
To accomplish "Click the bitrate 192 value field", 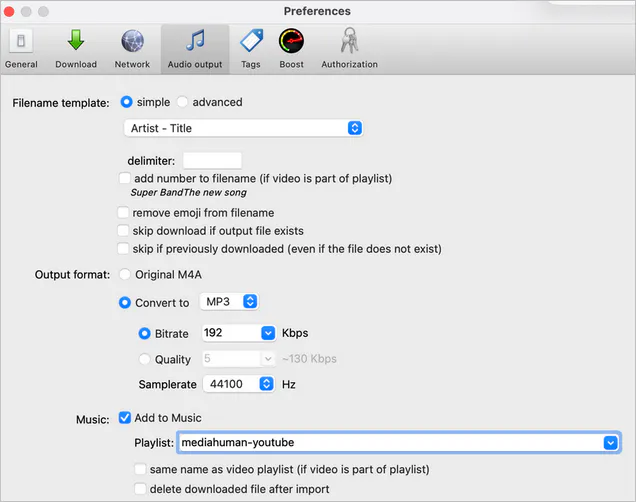I will (231, 333).
